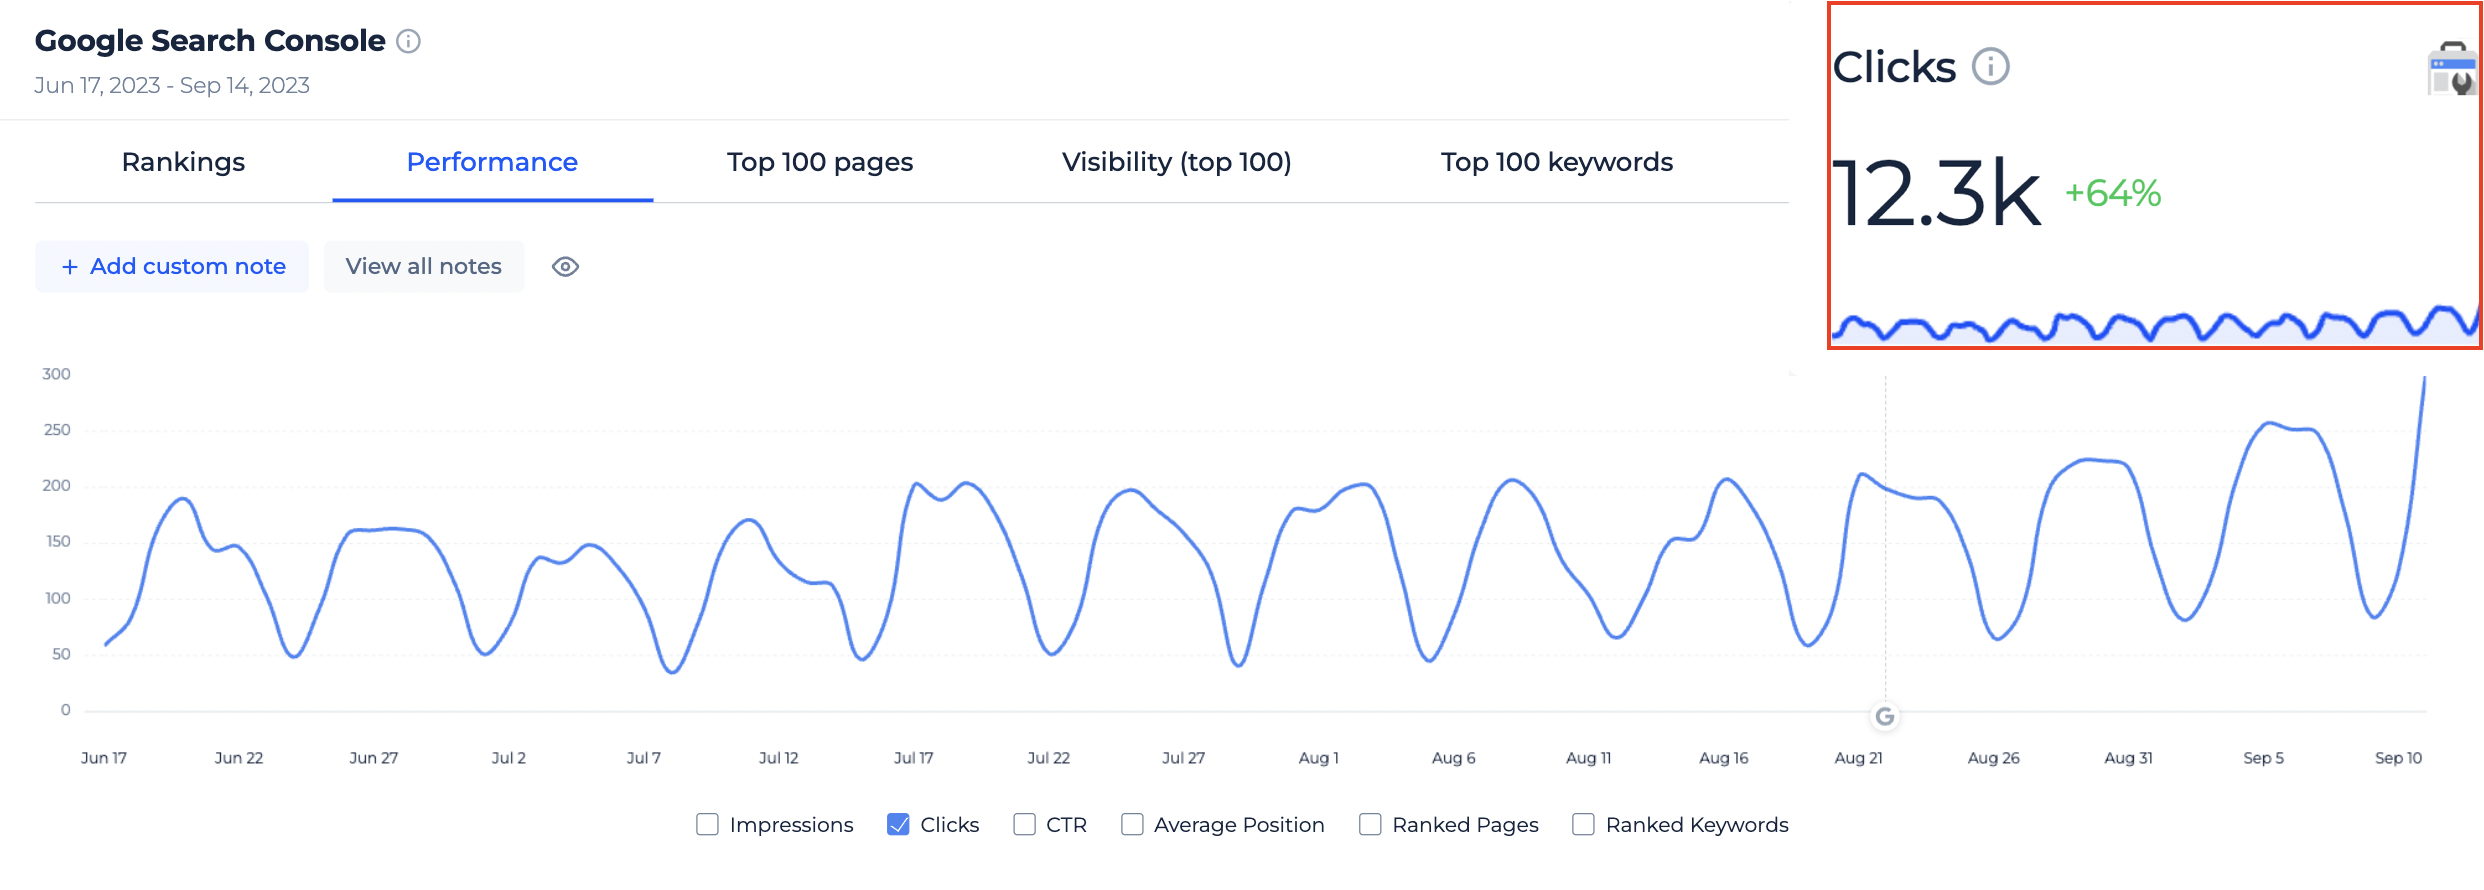Image resolution: width=2484 pixels, height=890 pixels.
Task: Check the Ranked Keywords checkbox
Action: [1583, 824]
